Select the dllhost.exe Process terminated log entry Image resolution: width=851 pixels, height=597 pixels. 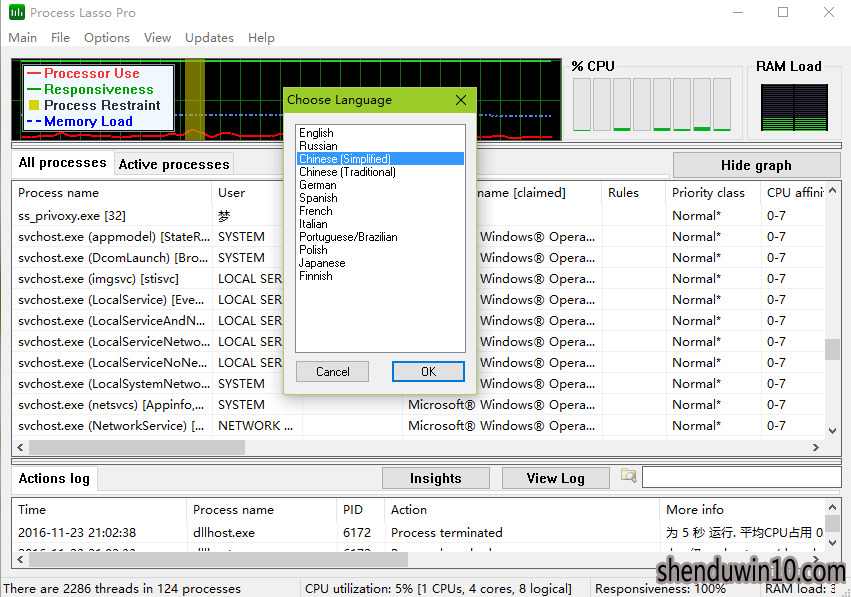[418, 532]
